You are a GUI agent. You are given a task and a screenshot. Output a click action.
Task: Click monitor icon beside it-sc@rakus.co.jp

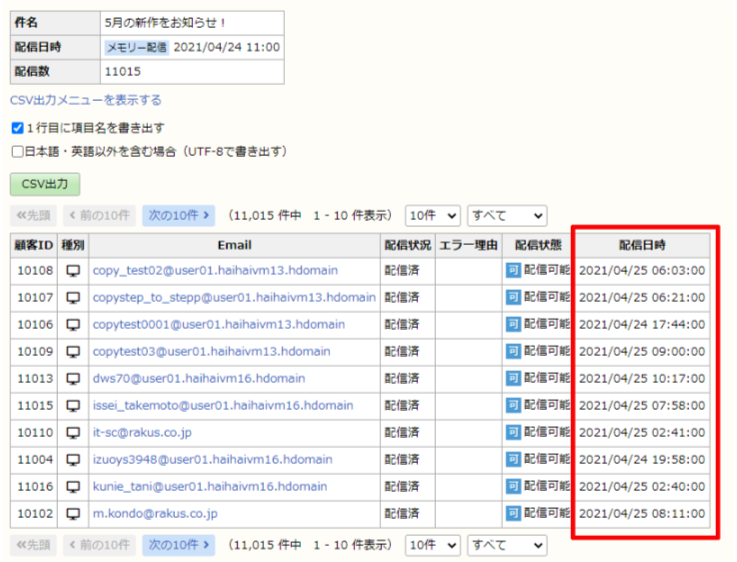[x=73, y=432]
